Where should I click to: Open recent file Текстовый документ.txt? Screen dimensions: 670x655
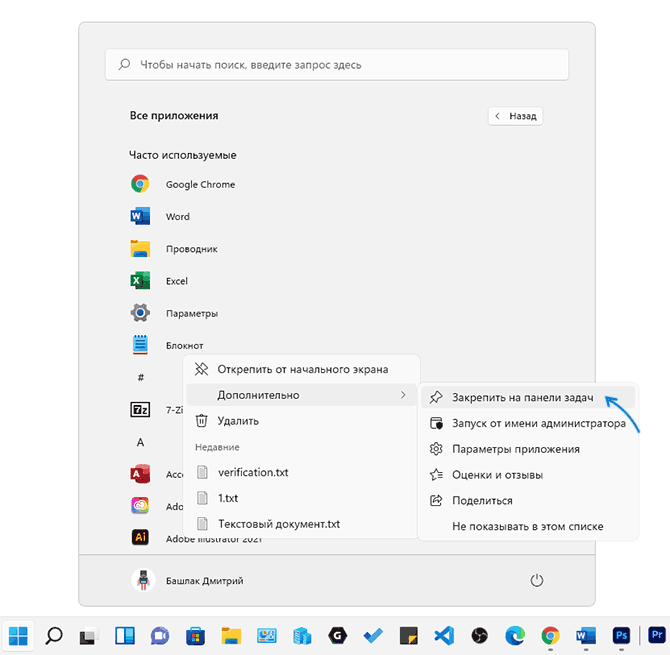[x=302, y=524]
